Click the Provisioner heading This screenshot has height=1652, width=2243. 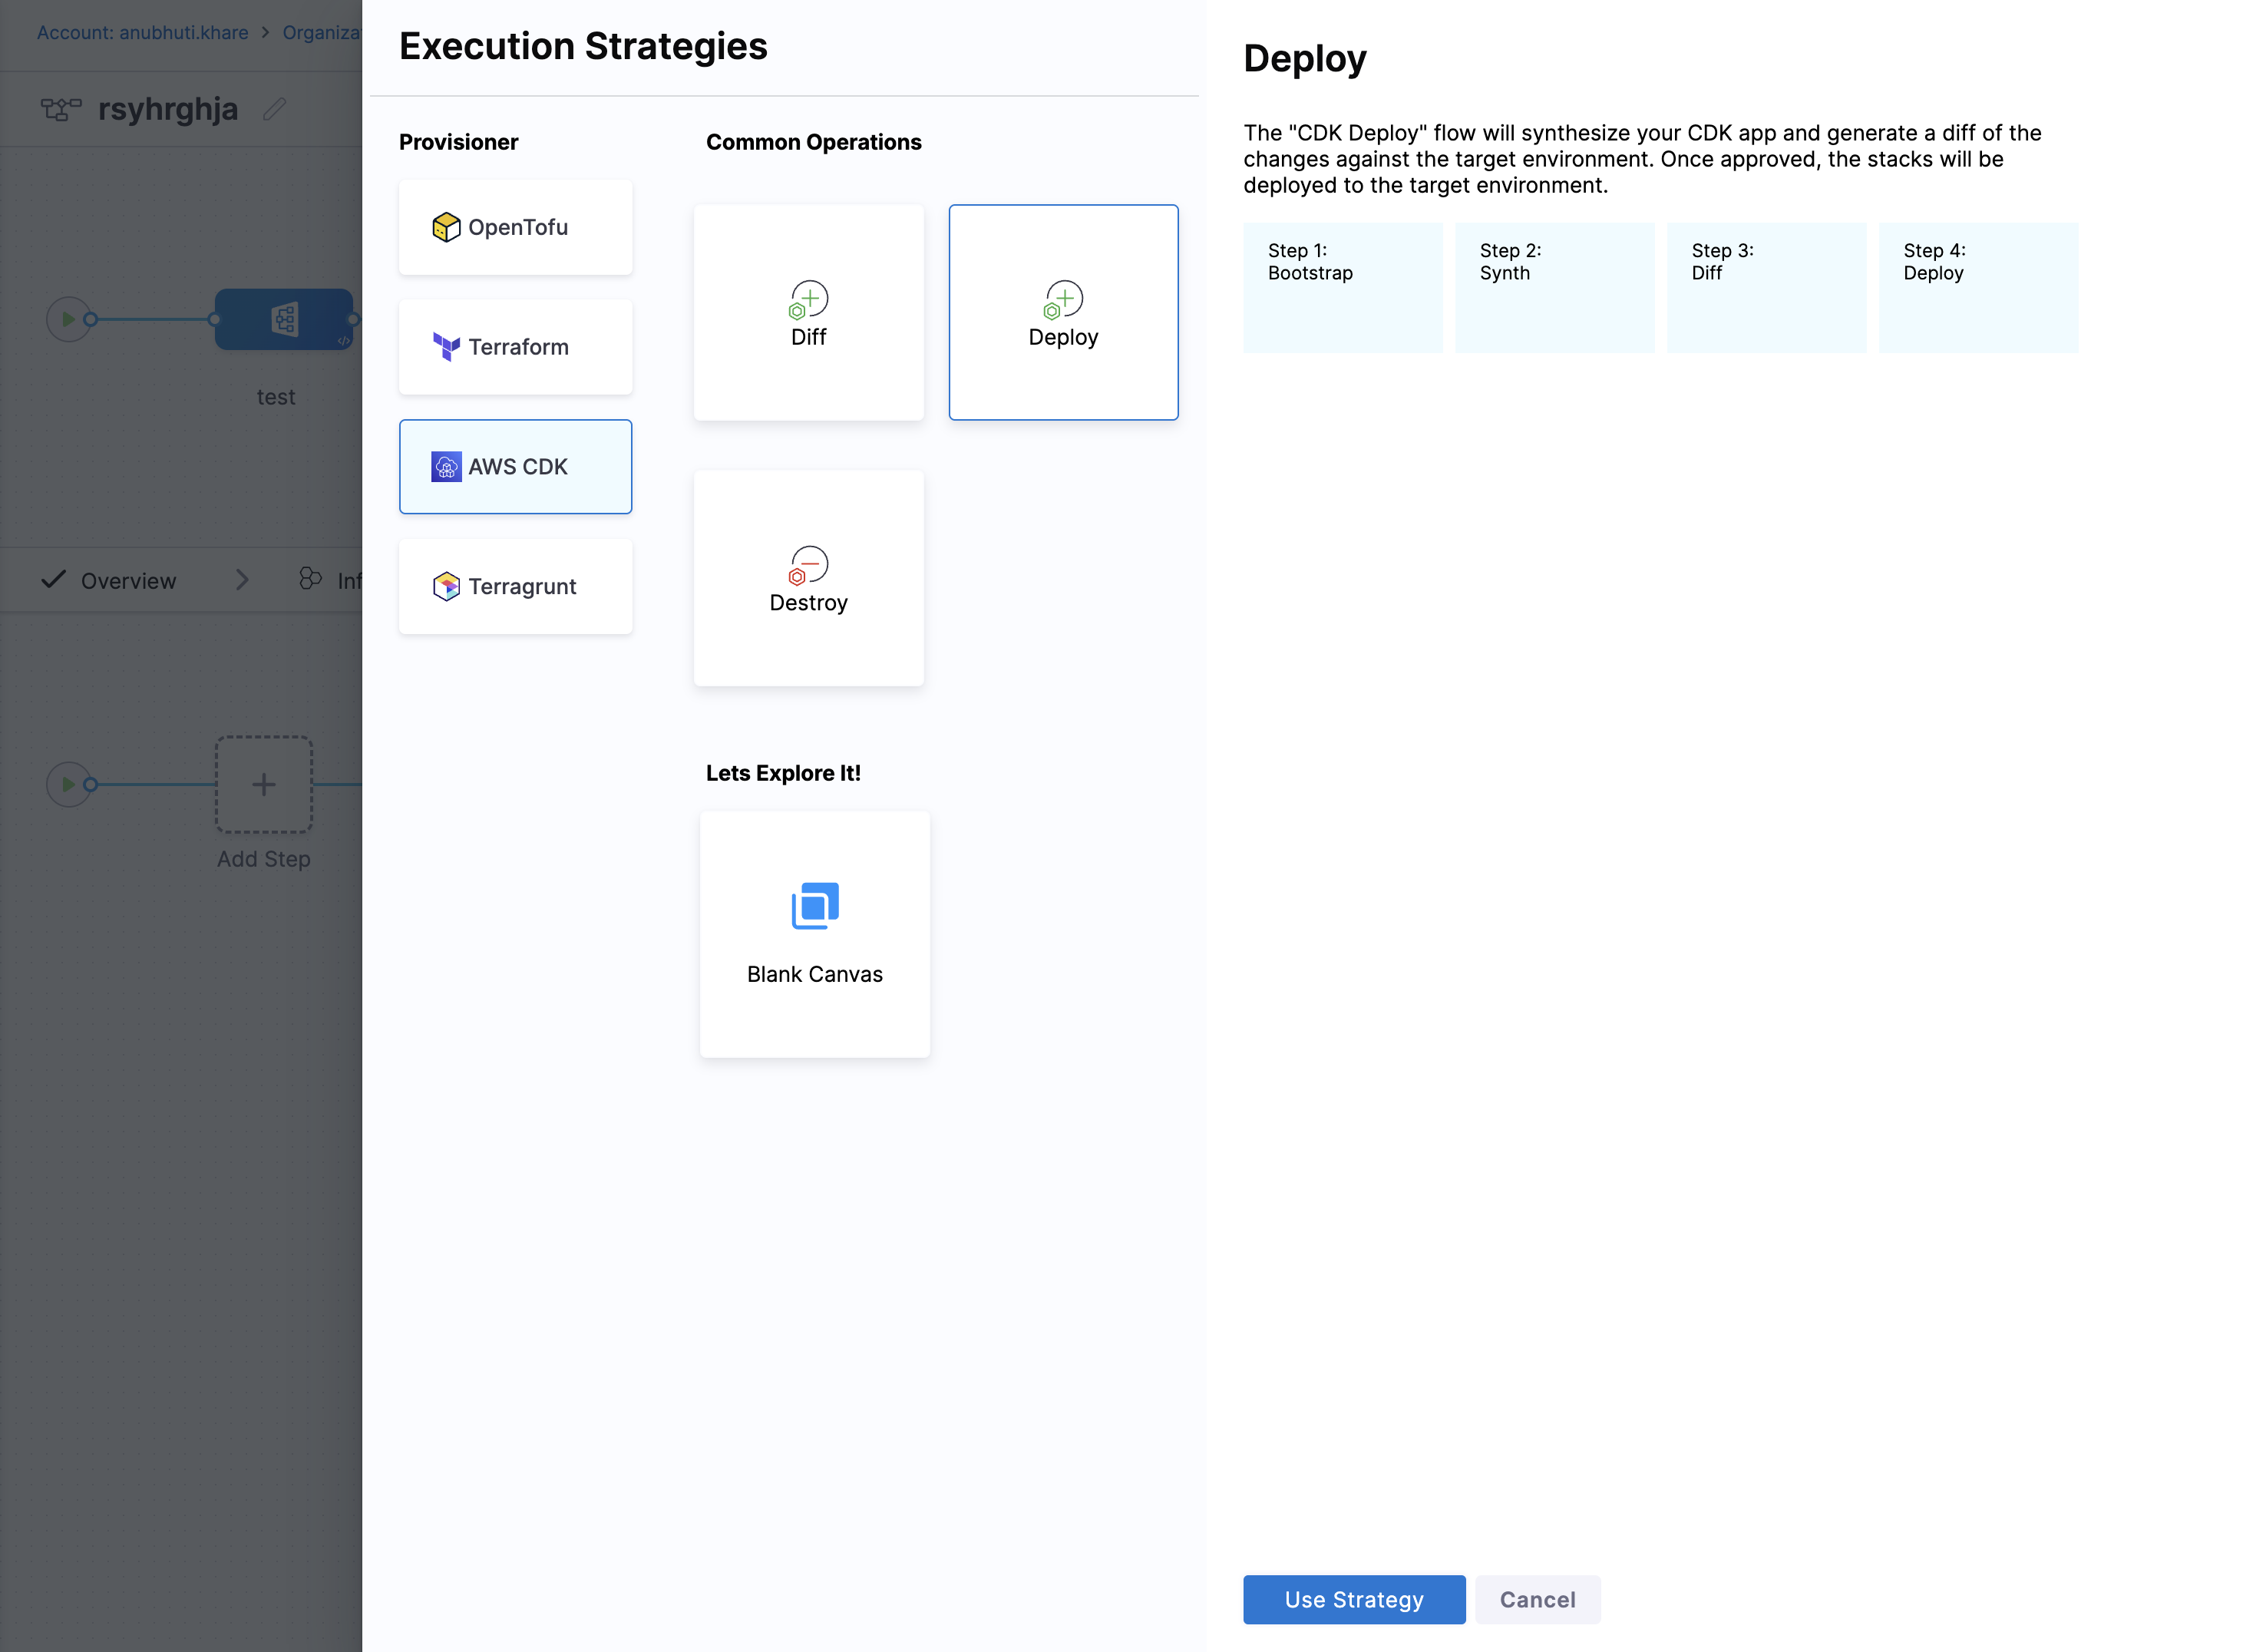(x=459, y=142)
